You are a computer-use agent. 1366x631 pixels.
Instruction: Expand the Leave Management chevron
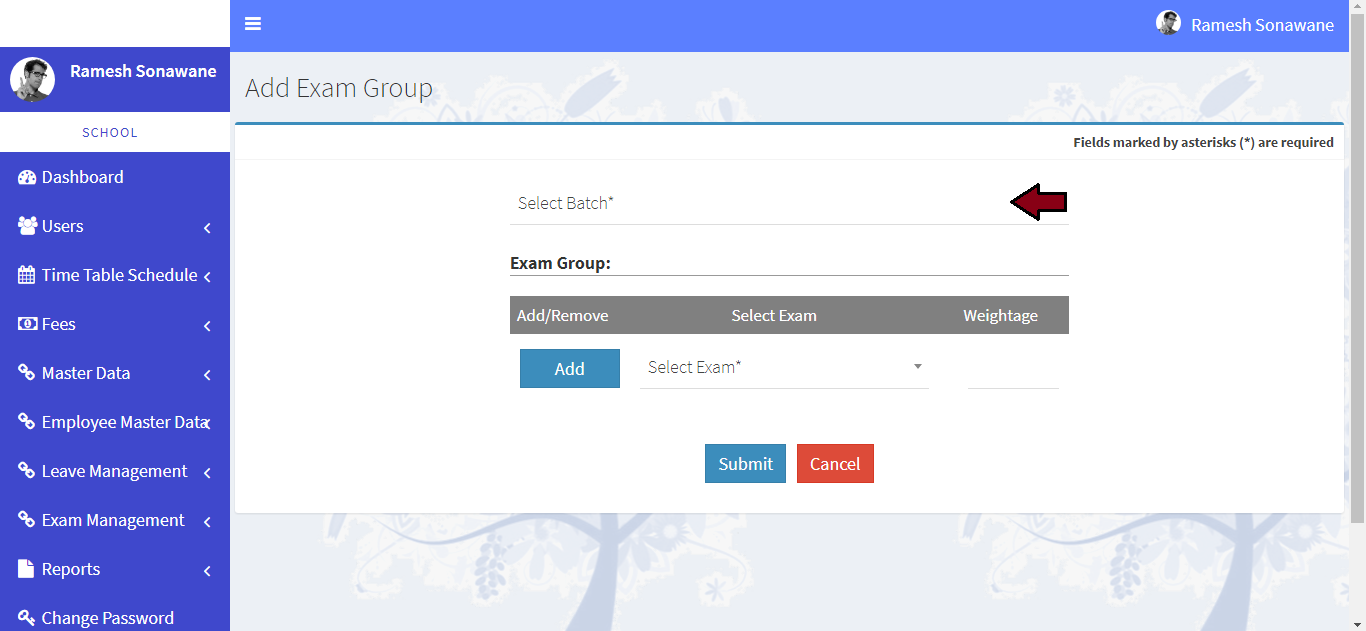tap(207, 473)
